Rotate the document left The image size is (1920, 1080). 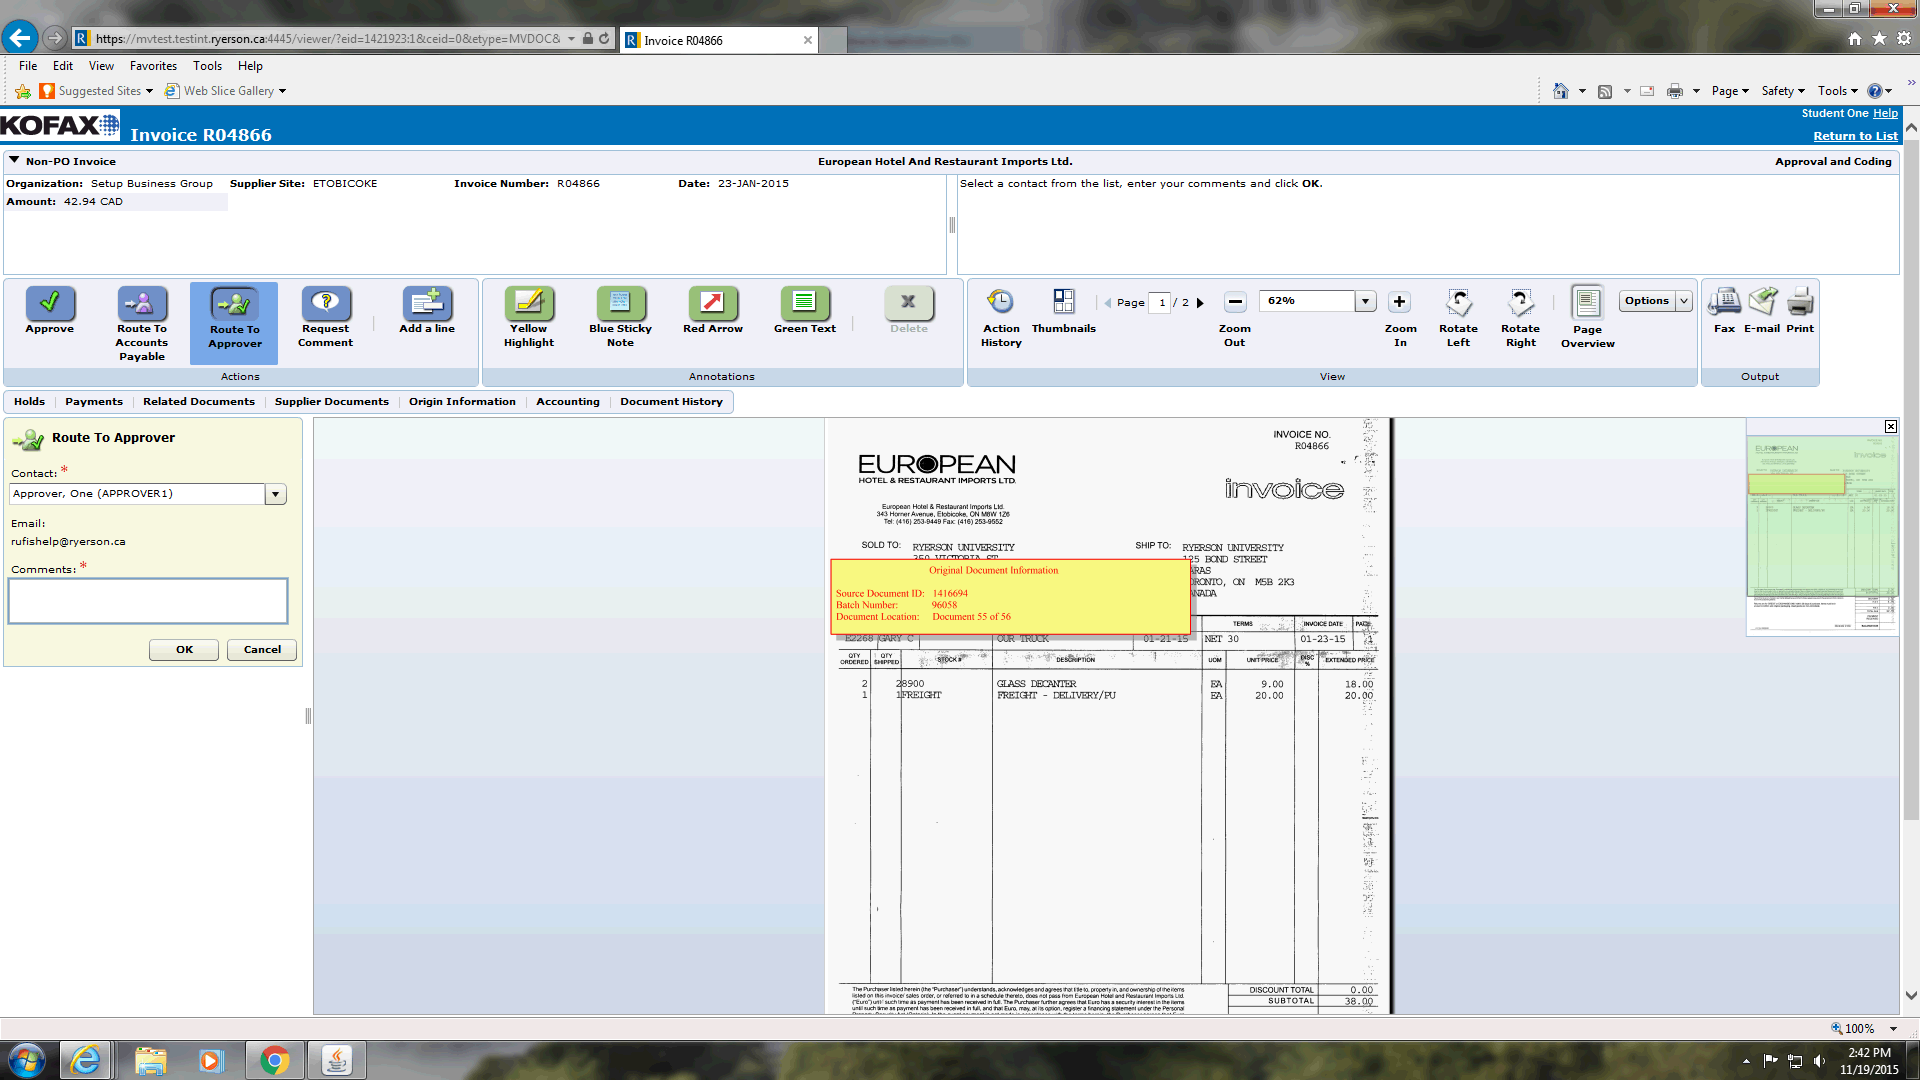point(1458,303)
